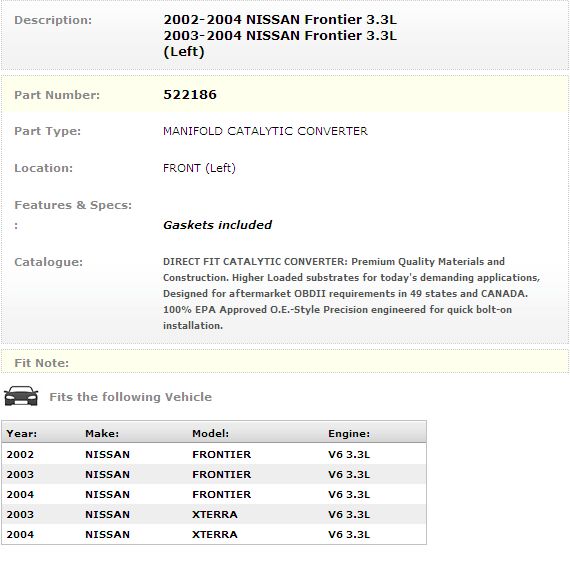Click the Features & Specs label
The height and width of the screenshot is (583, 570).
pyautogui.click(x=73, y=205)
